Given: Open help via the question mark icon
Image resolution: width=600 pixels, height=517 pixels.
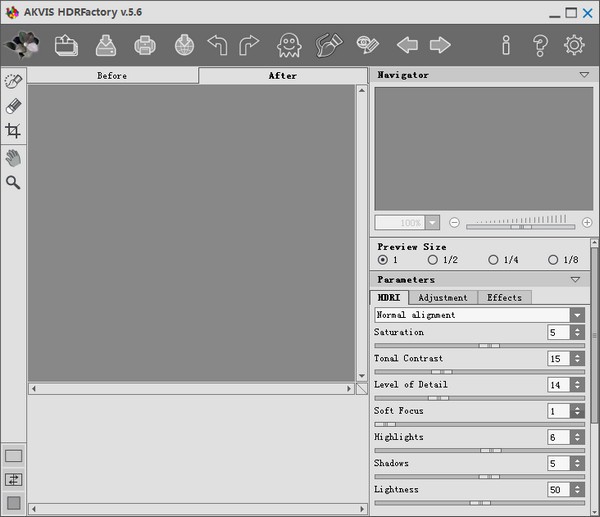Looking at the screenshot, I should (540, 46).
